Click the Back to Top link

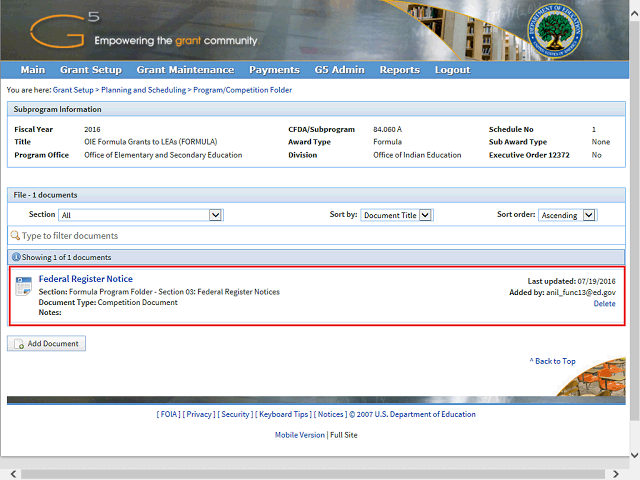[553, 361]
